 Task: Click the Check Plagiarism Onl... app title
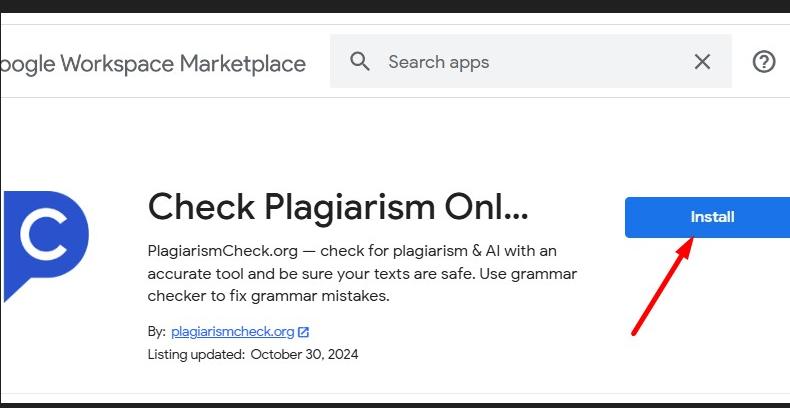tap(337, 207)
